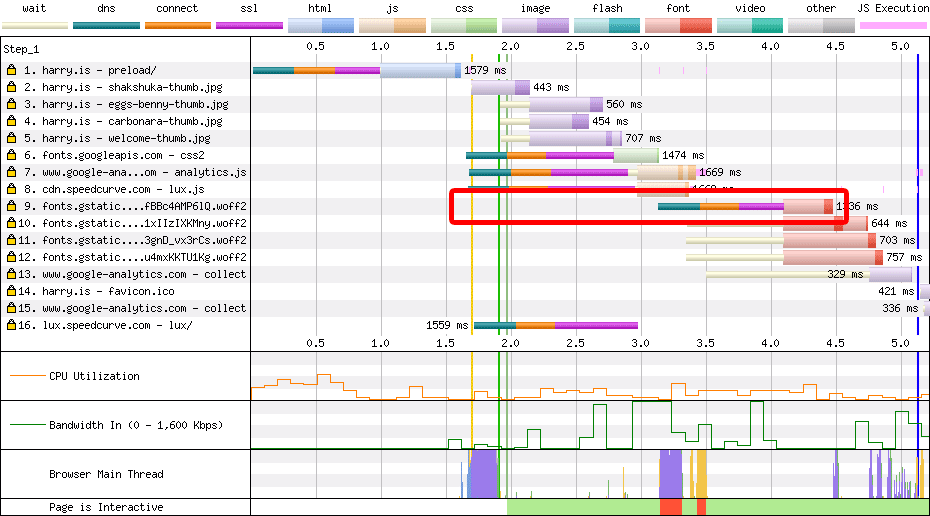Click the lock icon next to analytics.js row
The image size is (930, 516).
(x=11, y=172)
